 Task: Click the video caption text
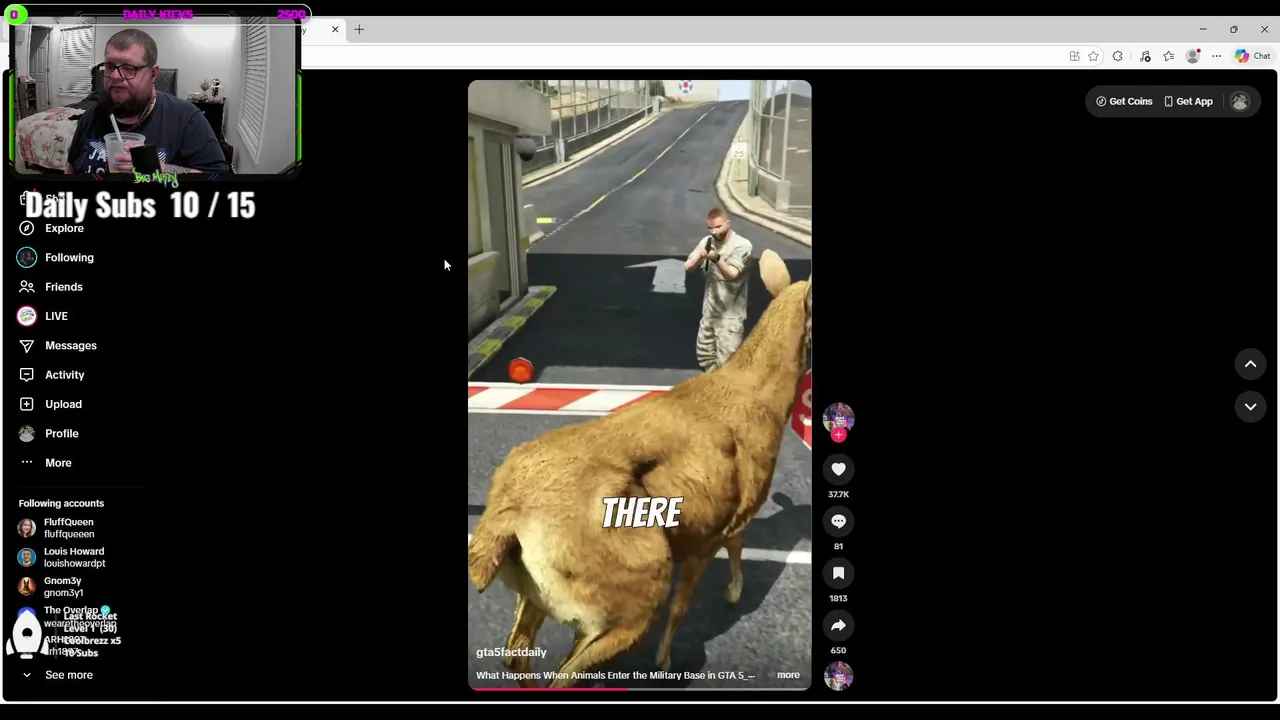[615, 675]
